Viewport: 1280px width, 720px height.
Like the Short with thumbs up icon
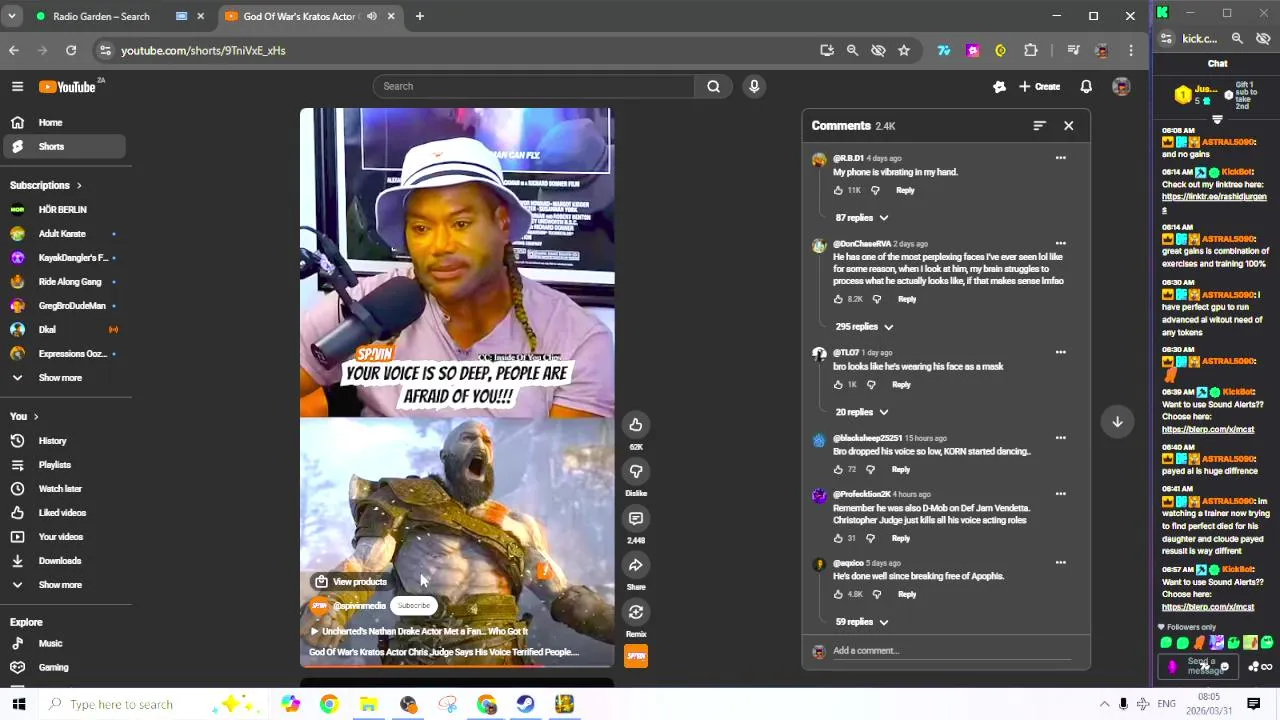[x=636, y=425]
